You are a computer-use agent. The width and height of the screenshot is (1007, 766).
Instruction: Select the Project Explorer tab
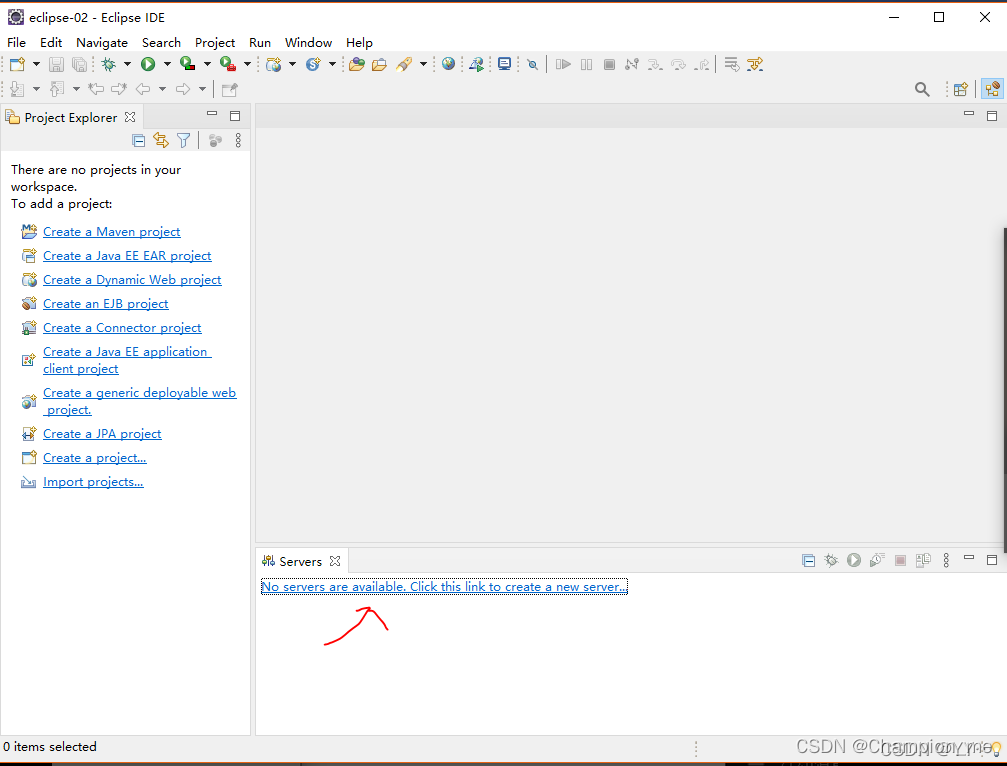coord(71,118)
